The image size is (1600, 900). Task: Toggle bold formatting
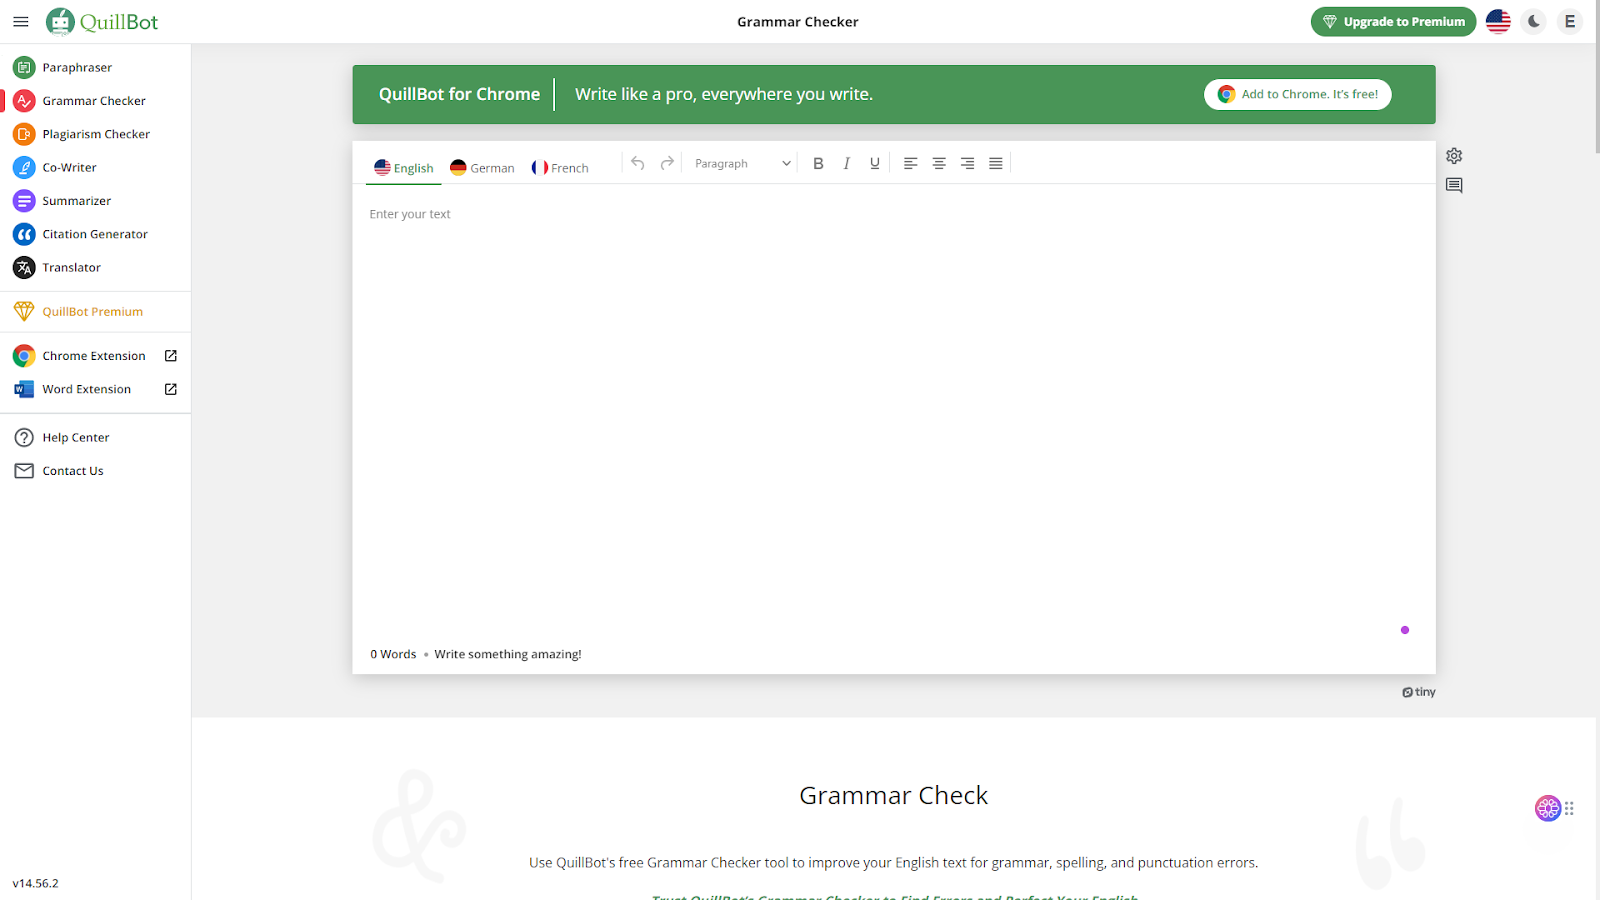(x=818, y=163)
